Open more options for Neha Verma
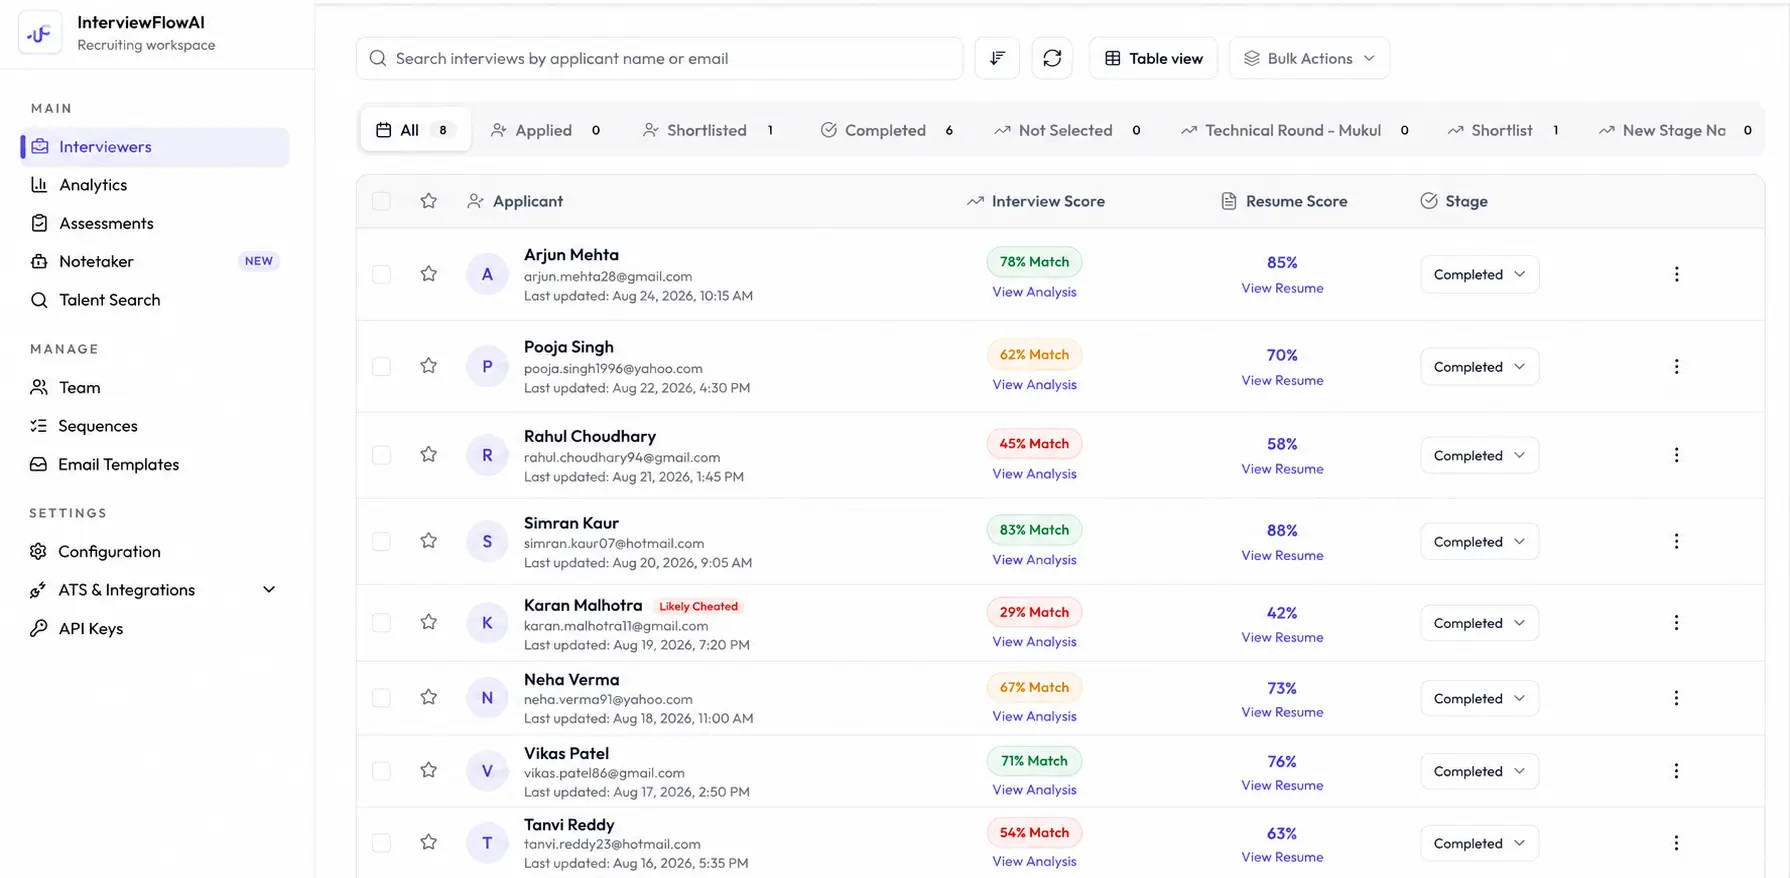This screenshot has width=1790, height=878. [1677, 698]
